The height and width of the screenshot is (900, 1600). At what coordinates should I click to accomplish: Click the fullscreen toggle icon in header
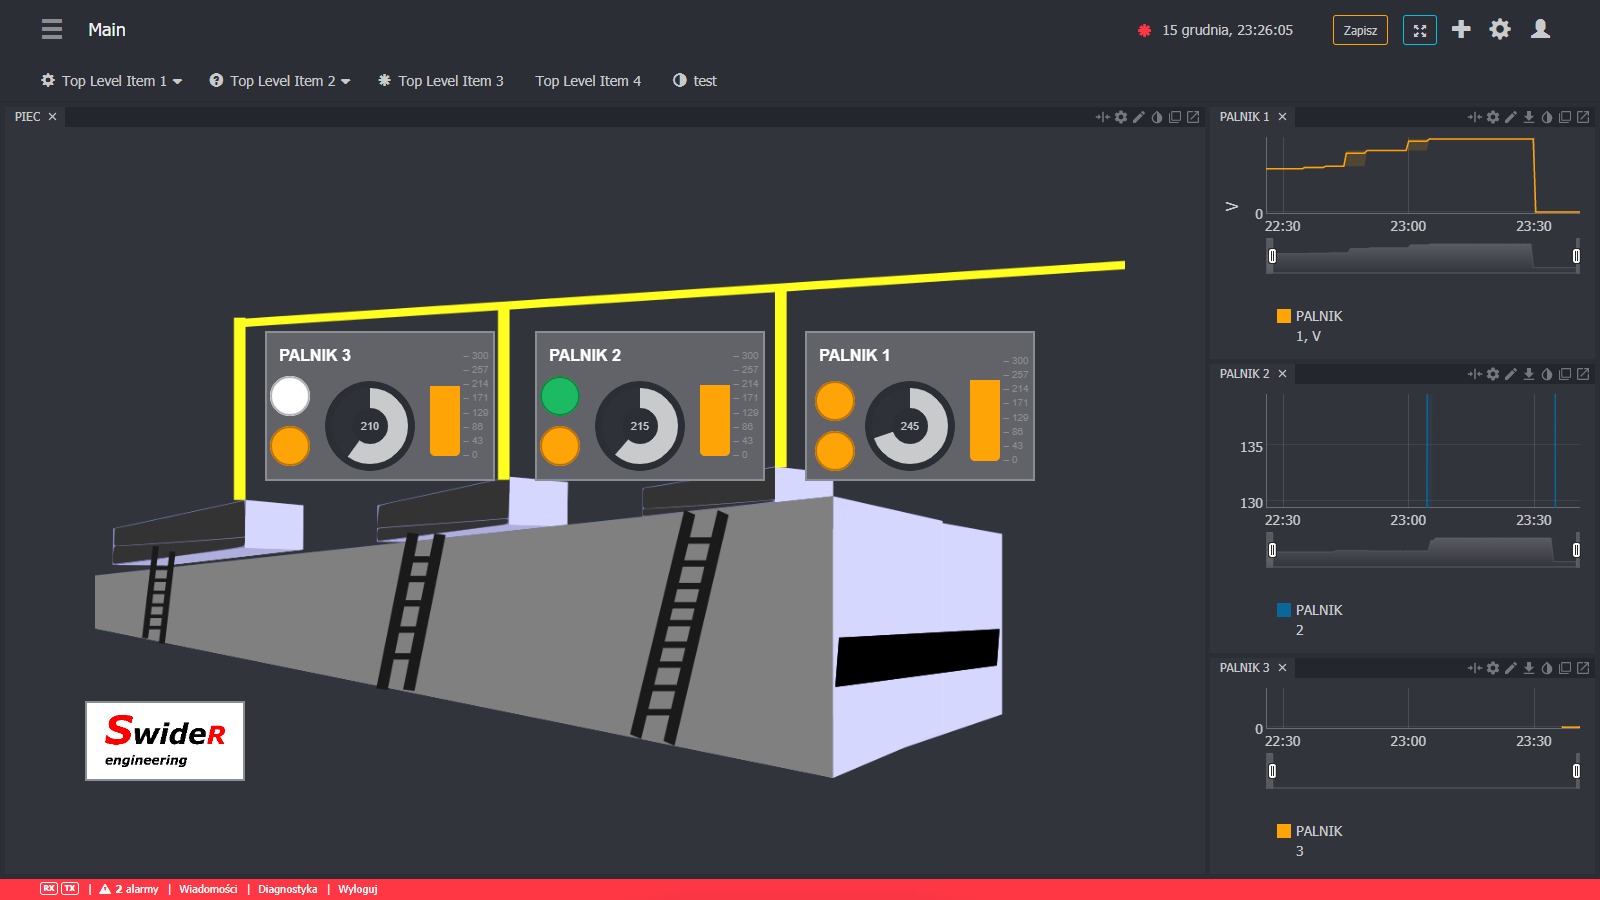(1419, 30)
